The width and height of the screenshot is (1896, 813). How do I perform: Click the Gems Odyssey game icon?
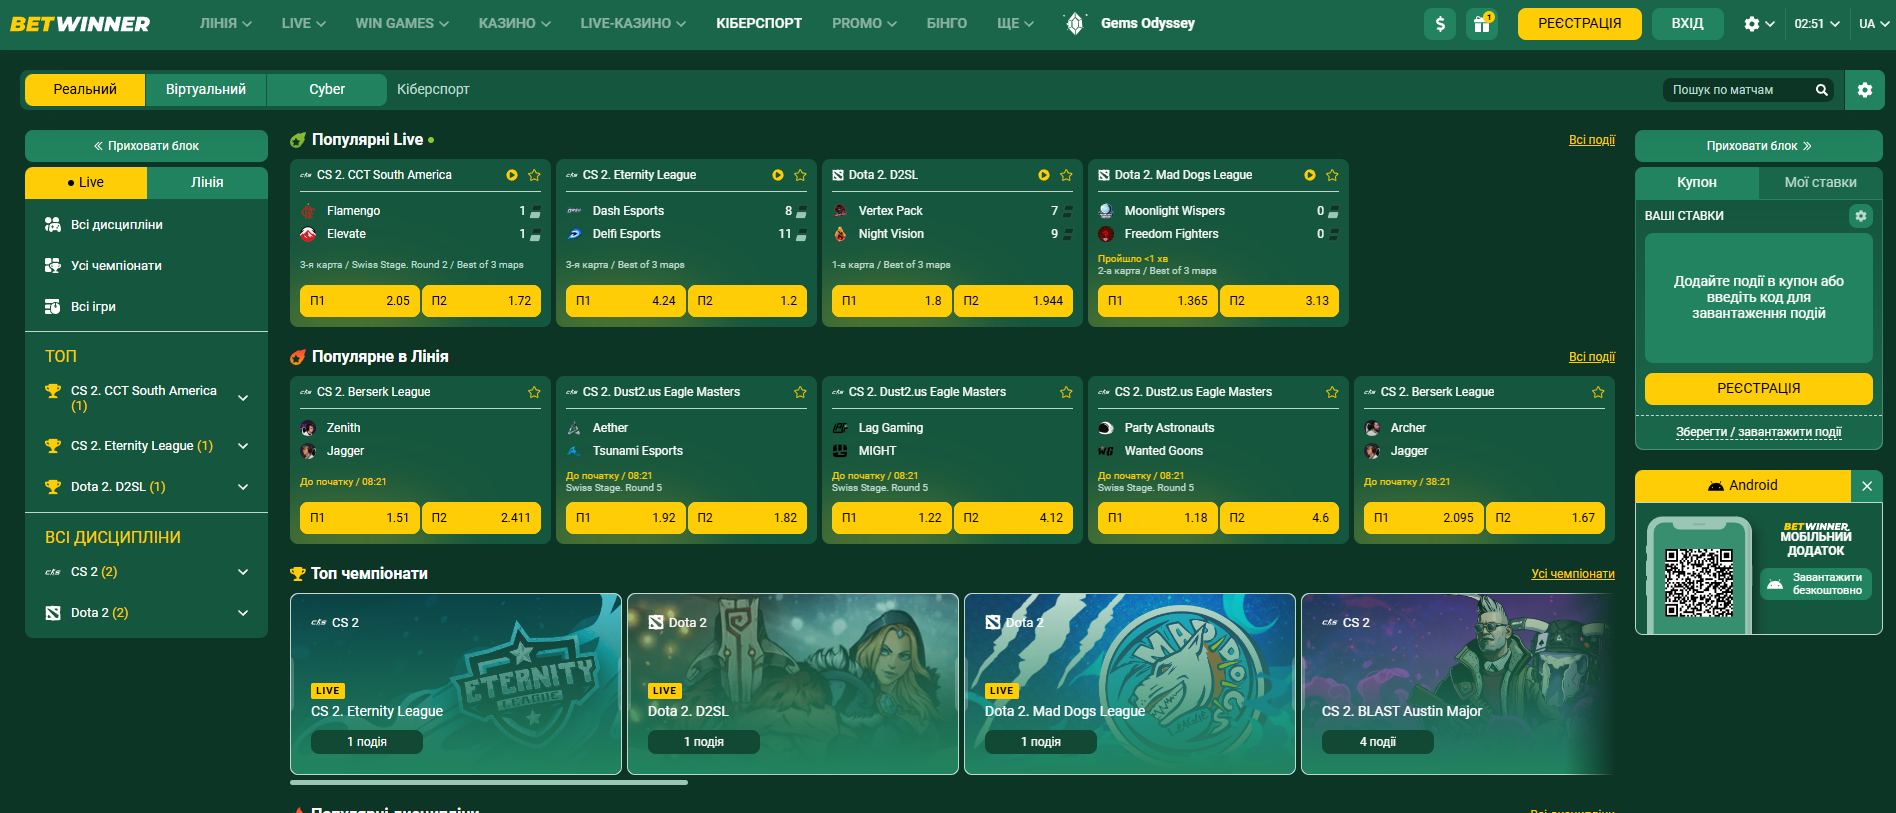point(1075,24)
